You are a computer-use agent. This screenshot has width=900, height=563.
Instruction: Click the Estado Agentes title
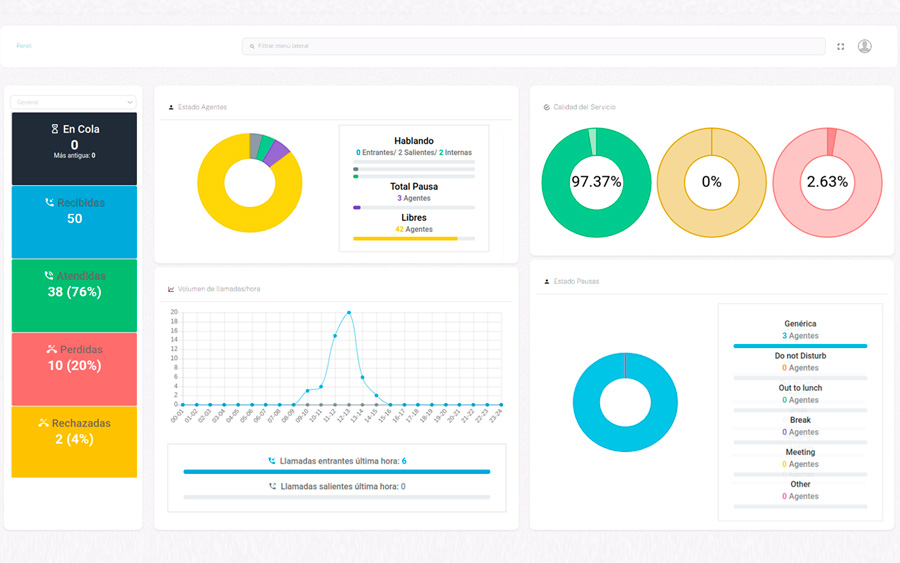(202, 107)
